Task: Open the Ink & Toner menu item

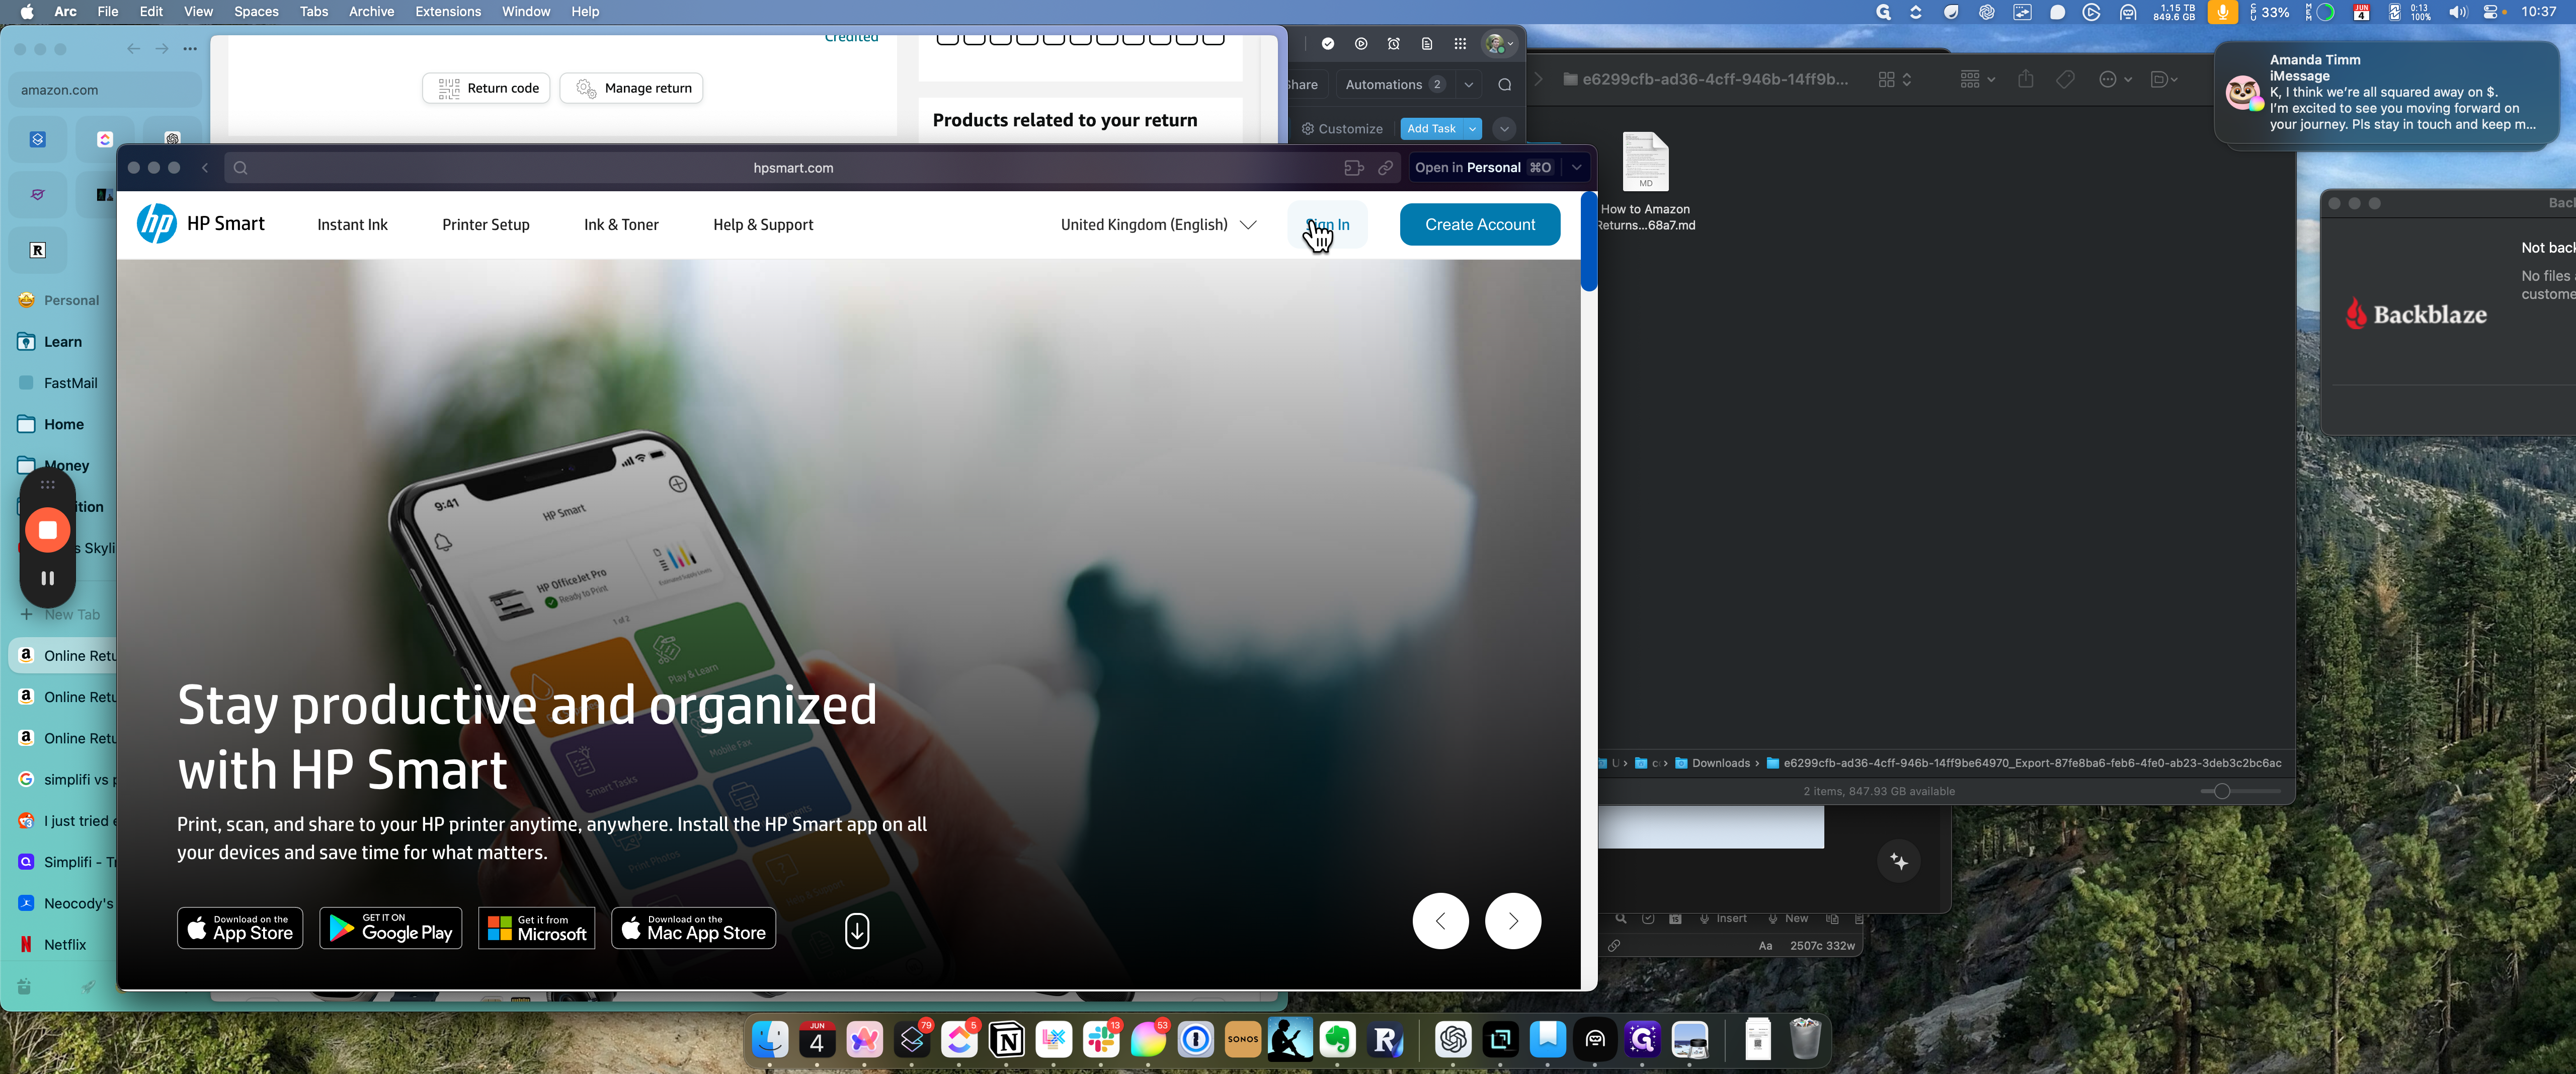Action: point(621,225)
